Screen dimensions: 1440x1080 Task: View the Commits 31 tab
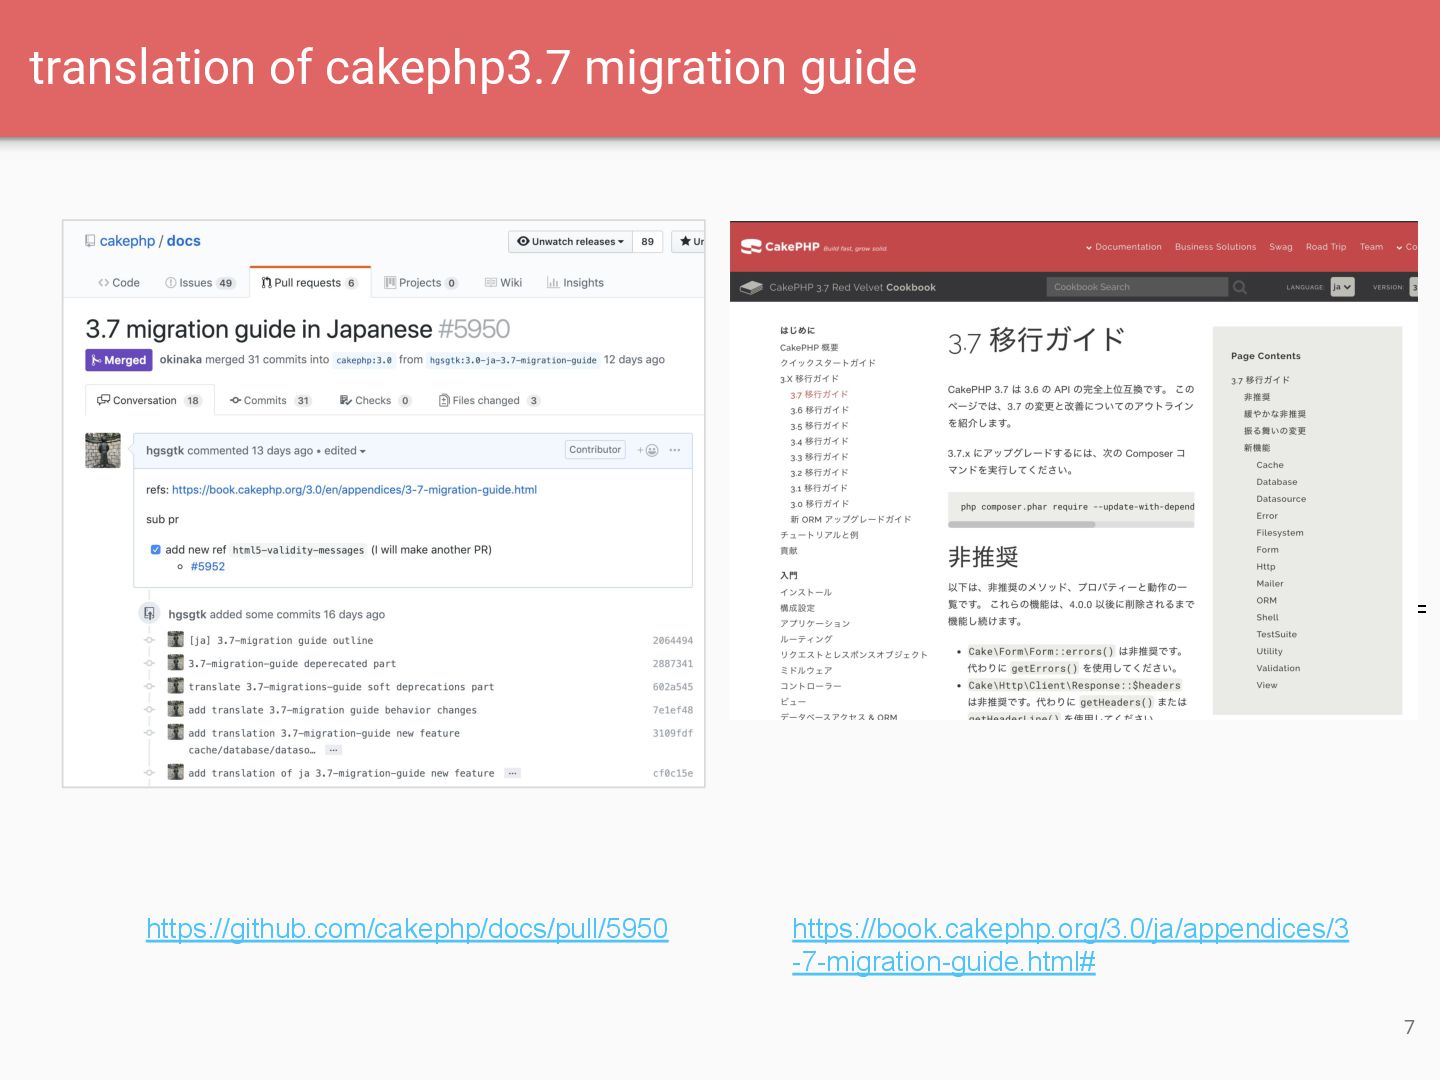(x=271, y=400)
